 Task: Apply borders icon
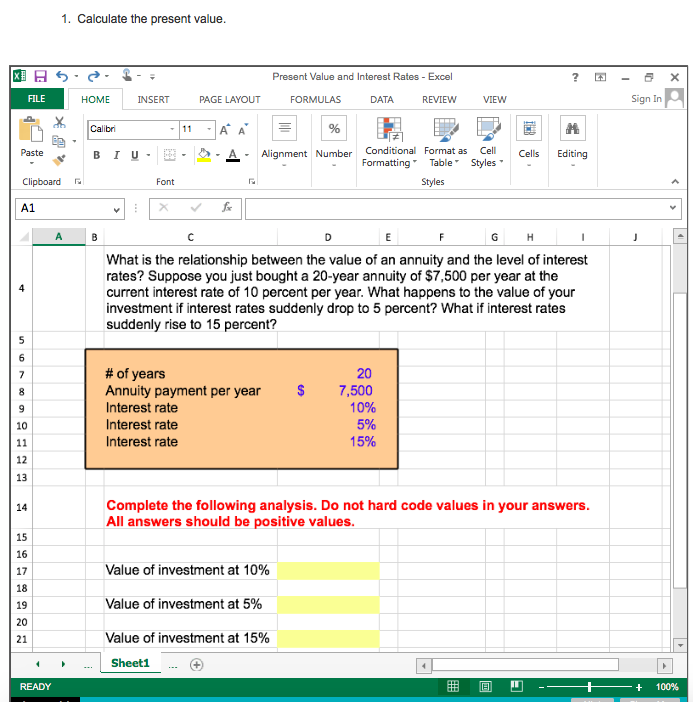(x=170, y=155)
